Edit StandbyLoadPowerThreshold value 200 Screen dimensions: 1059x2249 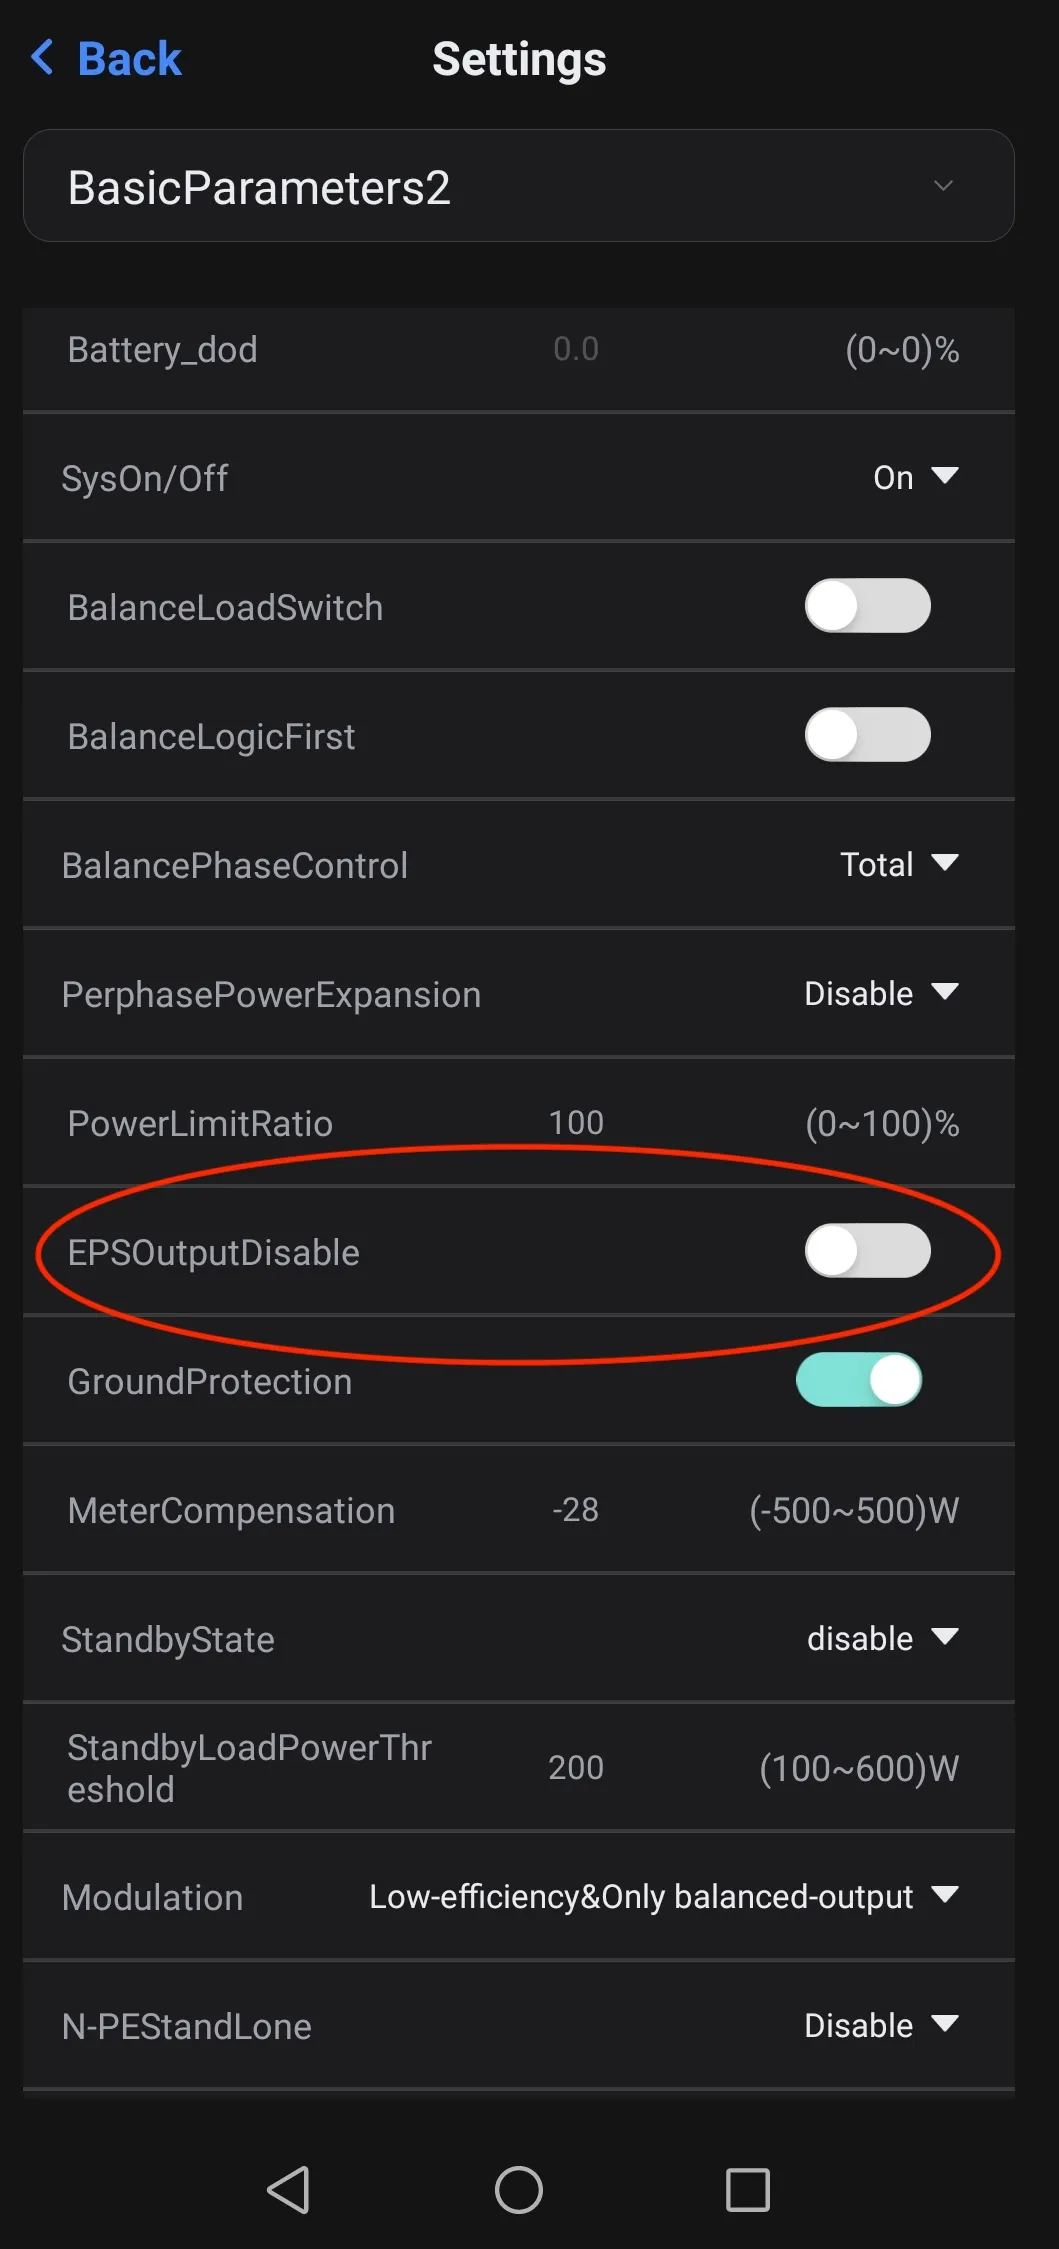click(x=576, y=1767)
